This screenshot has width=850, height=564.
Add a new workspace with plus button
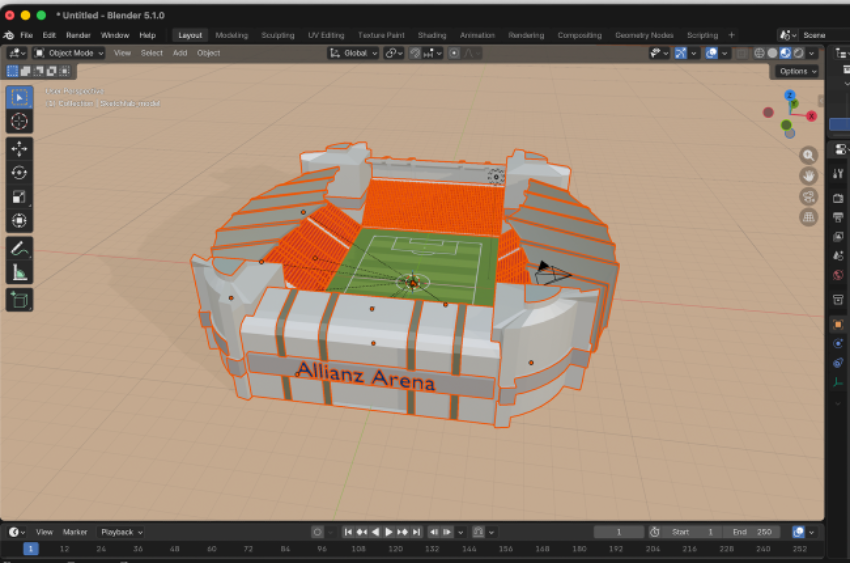pos(731,35)
